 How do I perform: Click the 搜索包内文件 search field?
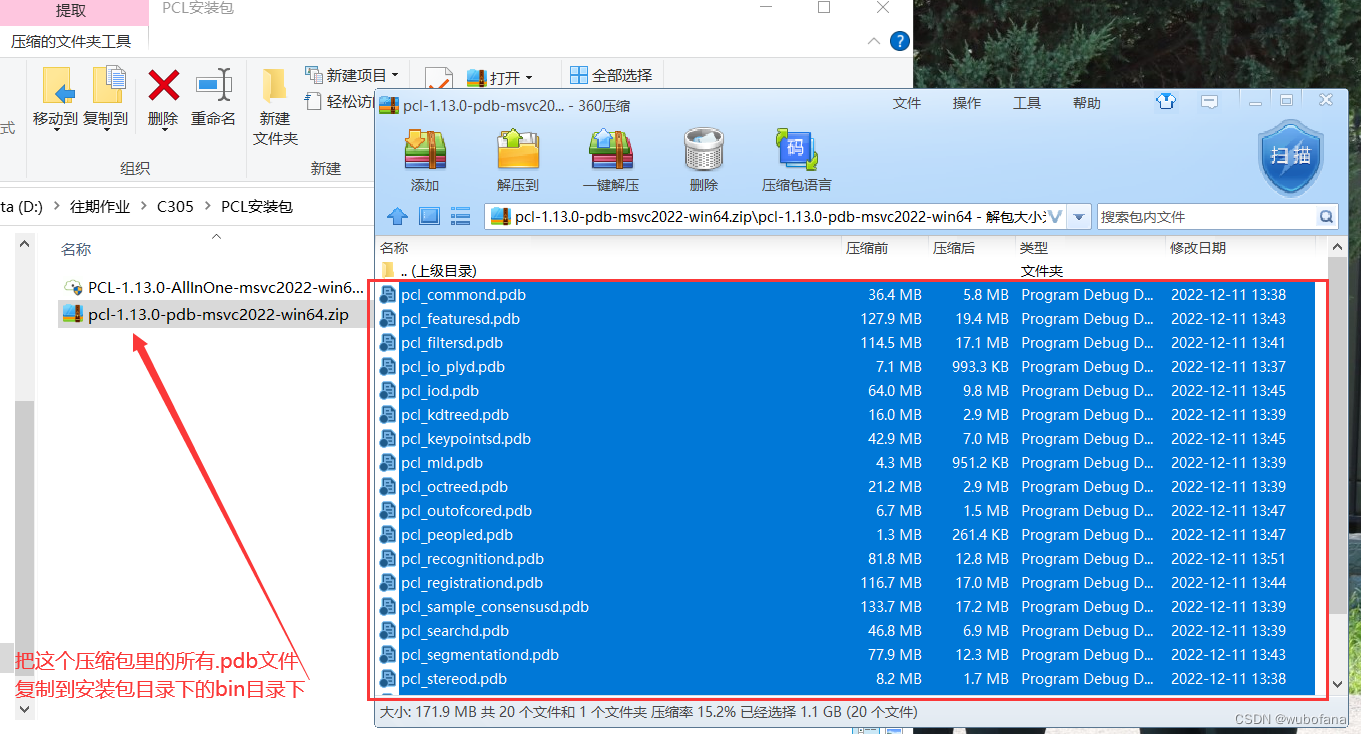[x=1207, y=216]
